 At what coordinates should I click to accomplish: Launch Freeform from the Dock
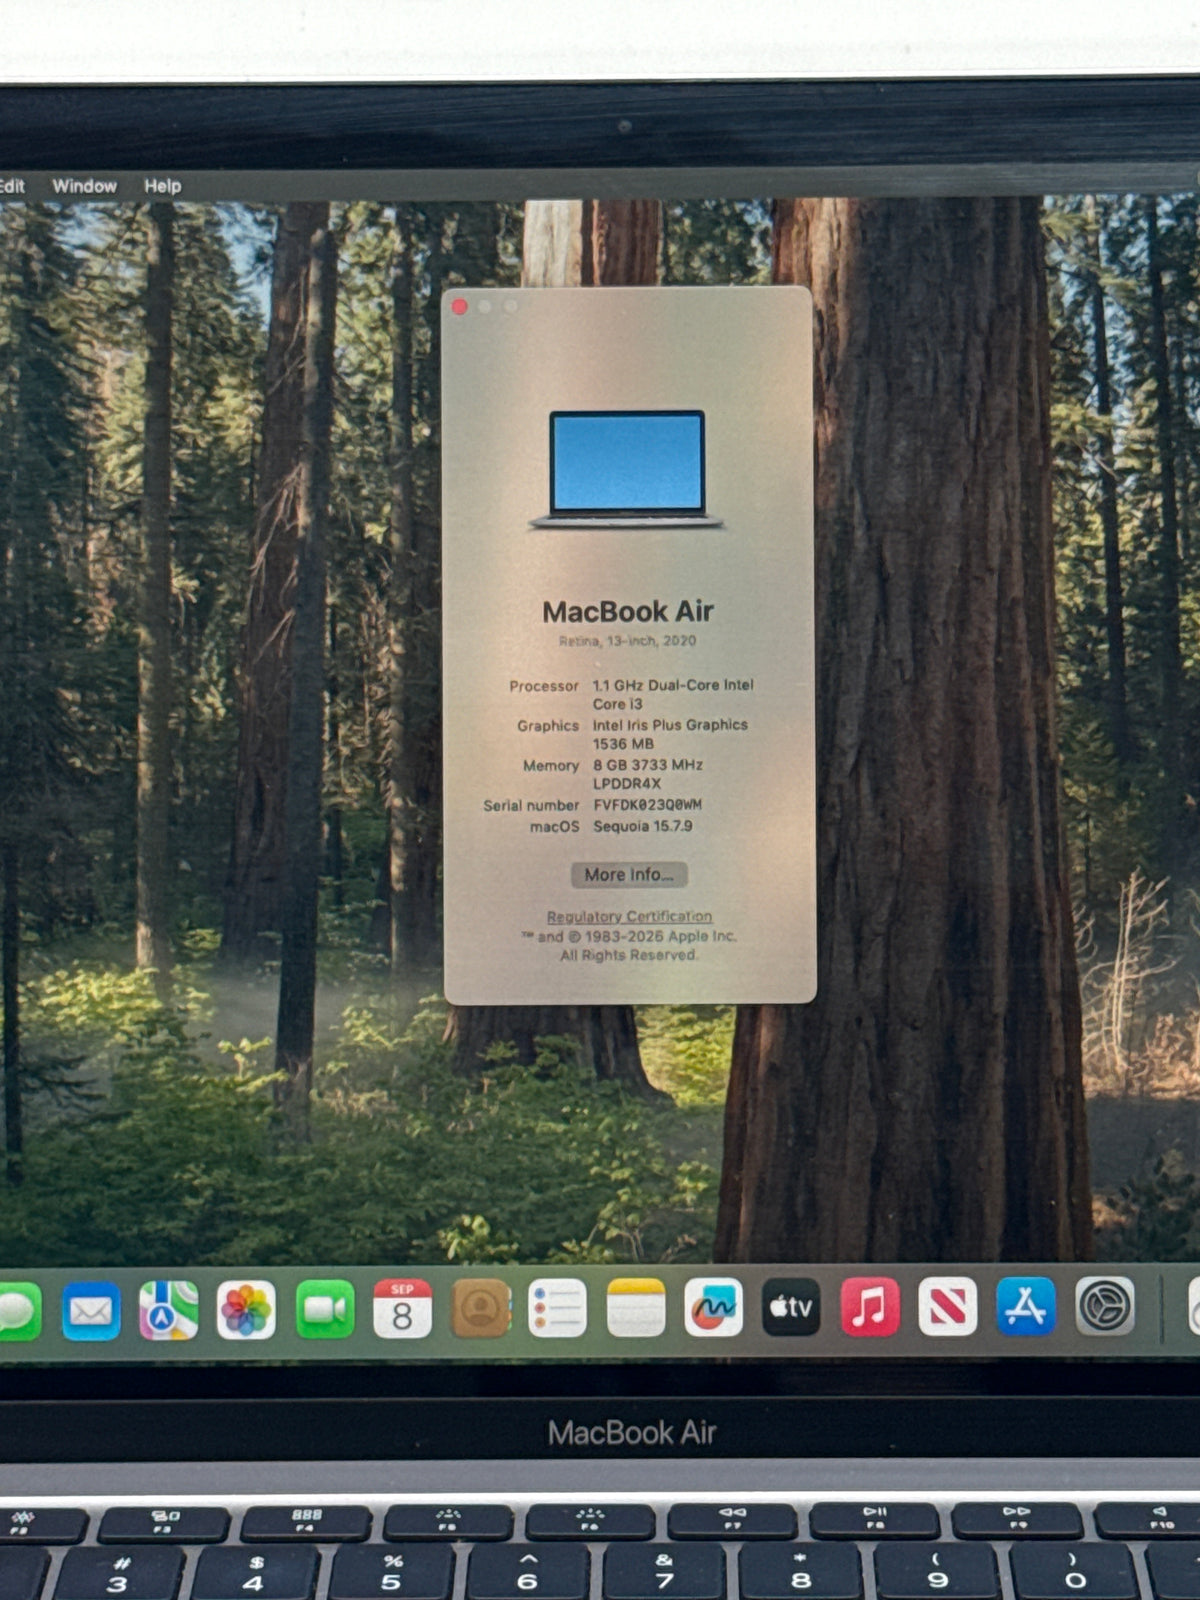[x=713, y=1306]
